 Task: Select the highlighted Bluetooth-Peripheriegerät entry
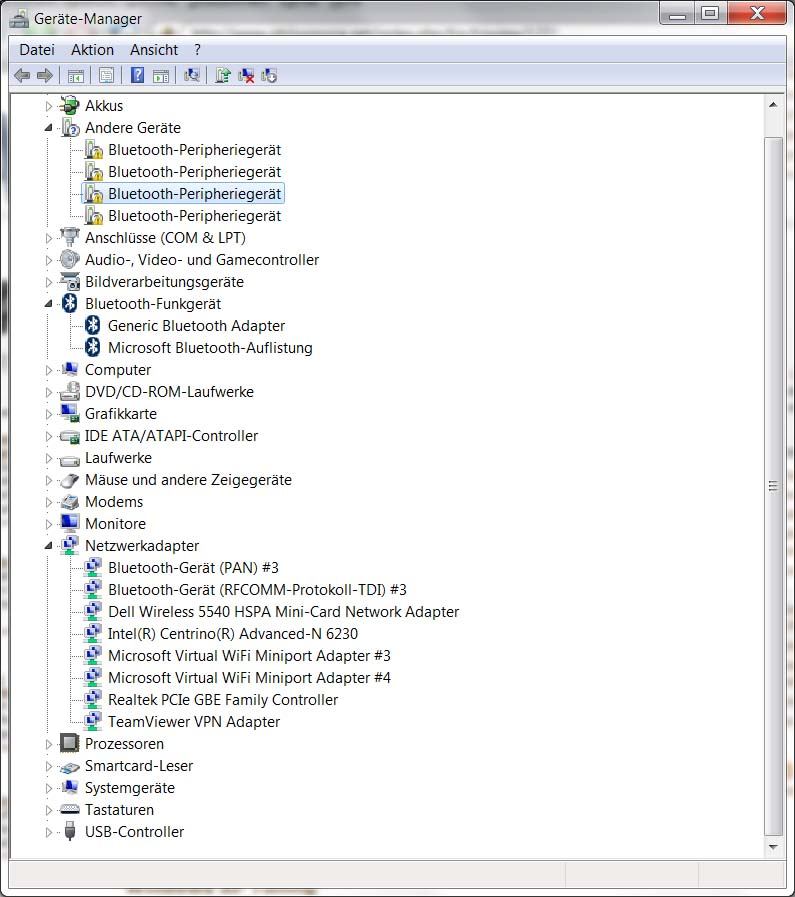(194, 194)
